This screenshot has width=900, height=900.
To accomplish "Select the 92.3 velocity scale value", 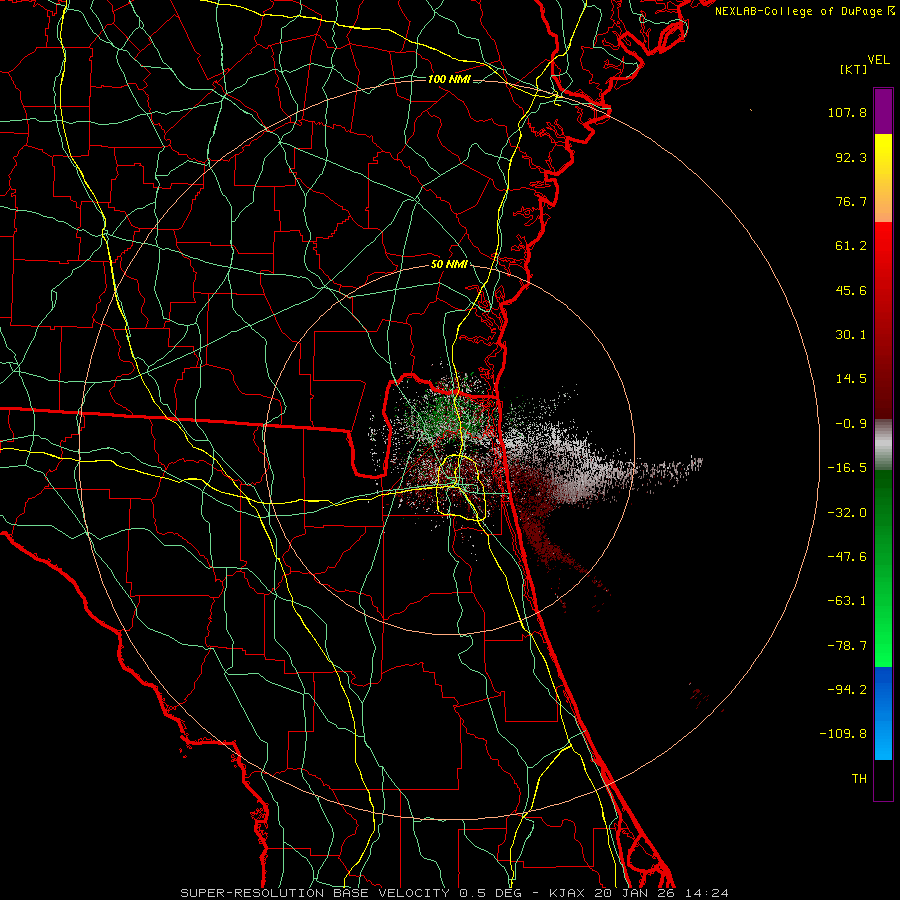I will point(851,157).
